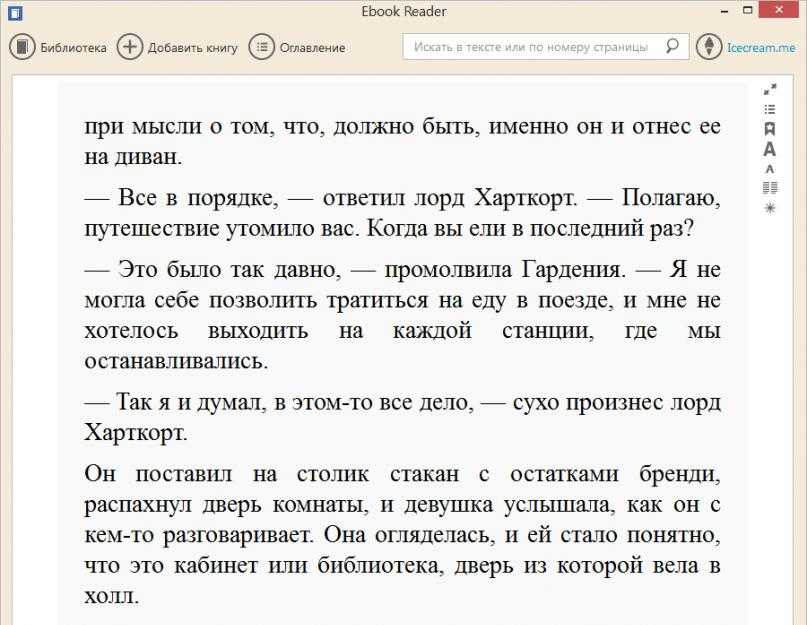
Task: Open the Библиотека library view
Action: pyautogui.click(x=58, y=47)
